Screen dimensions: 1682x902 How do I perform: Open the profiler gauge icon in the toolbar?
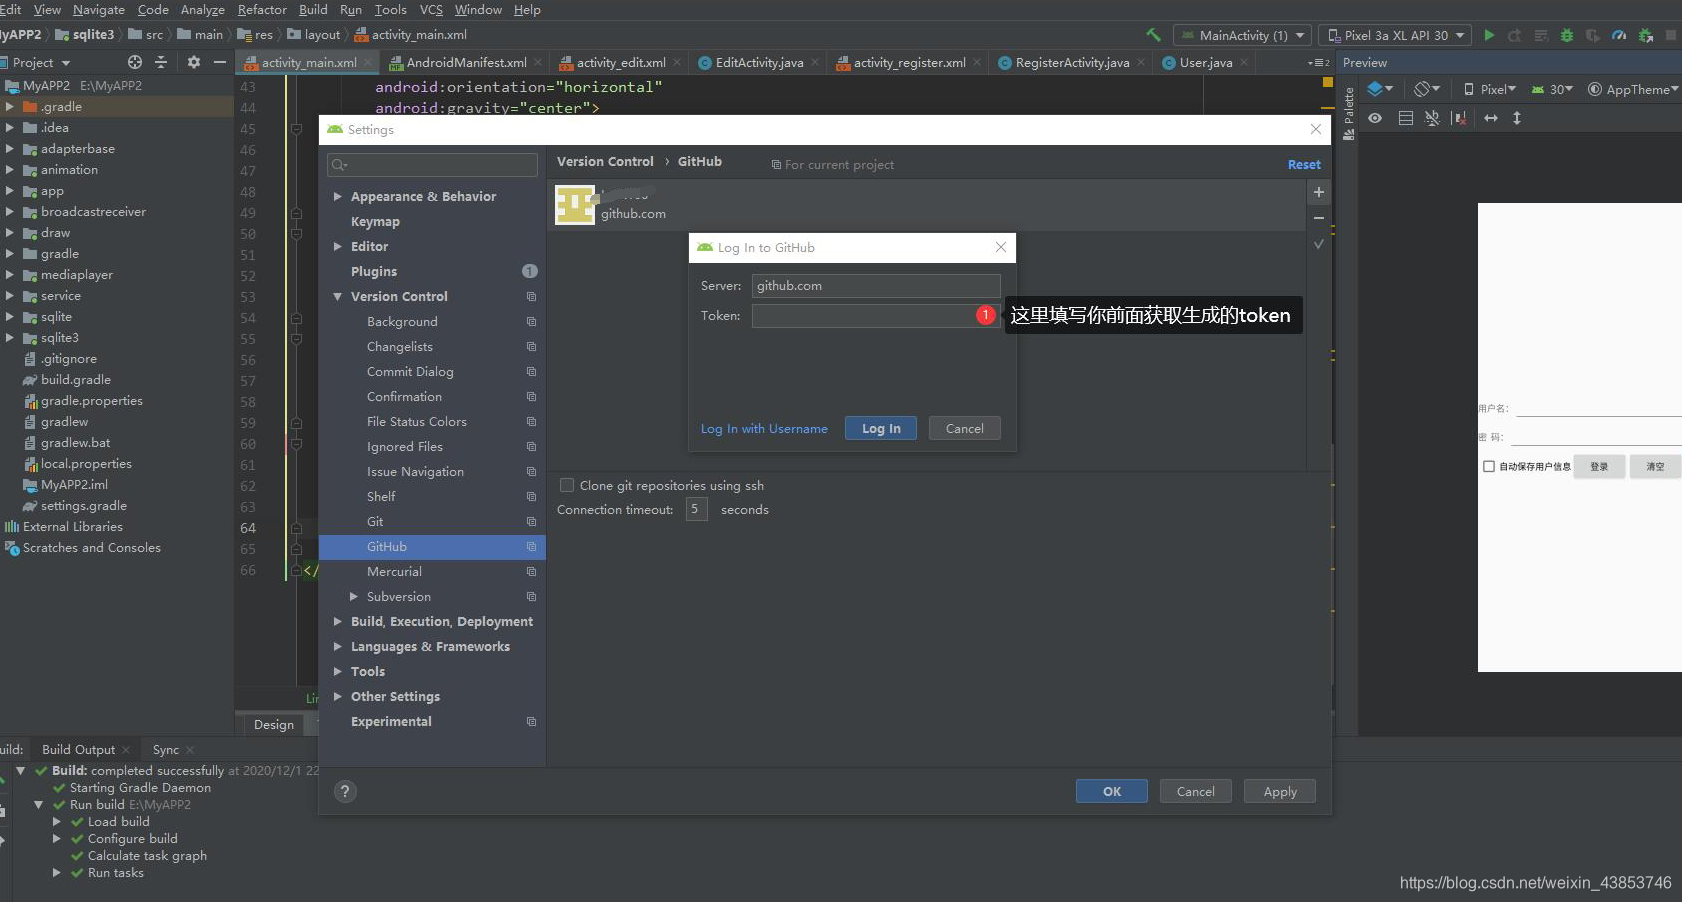click(1619, 35)
